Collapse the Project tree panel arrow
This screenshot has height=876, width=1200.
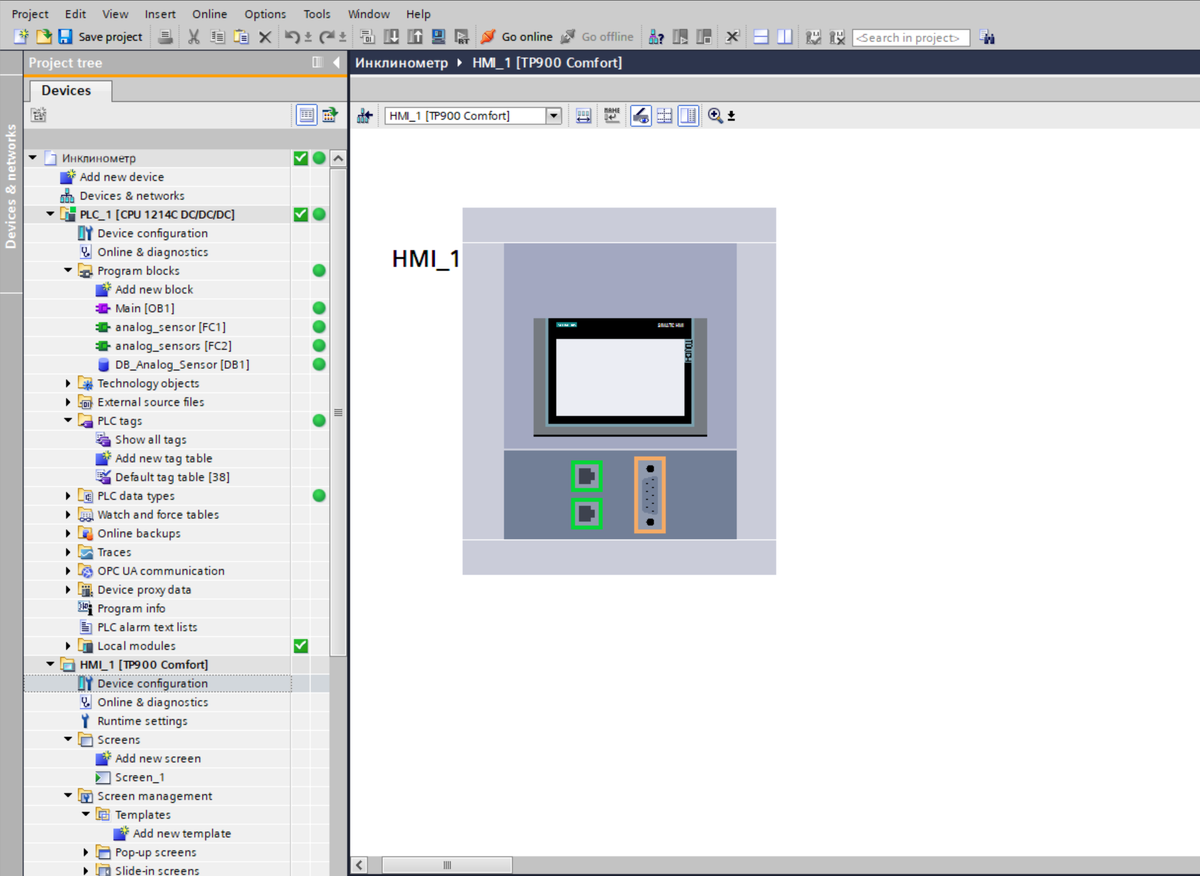coord(336,63)
